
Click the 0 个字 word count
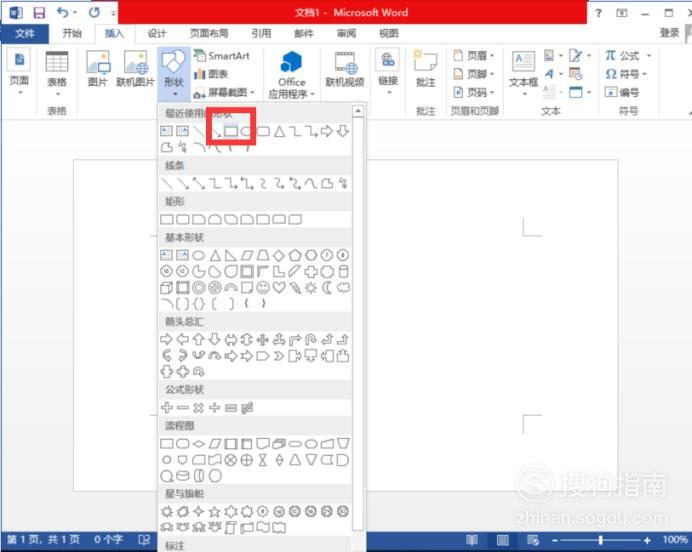click(x=108, y=540)
